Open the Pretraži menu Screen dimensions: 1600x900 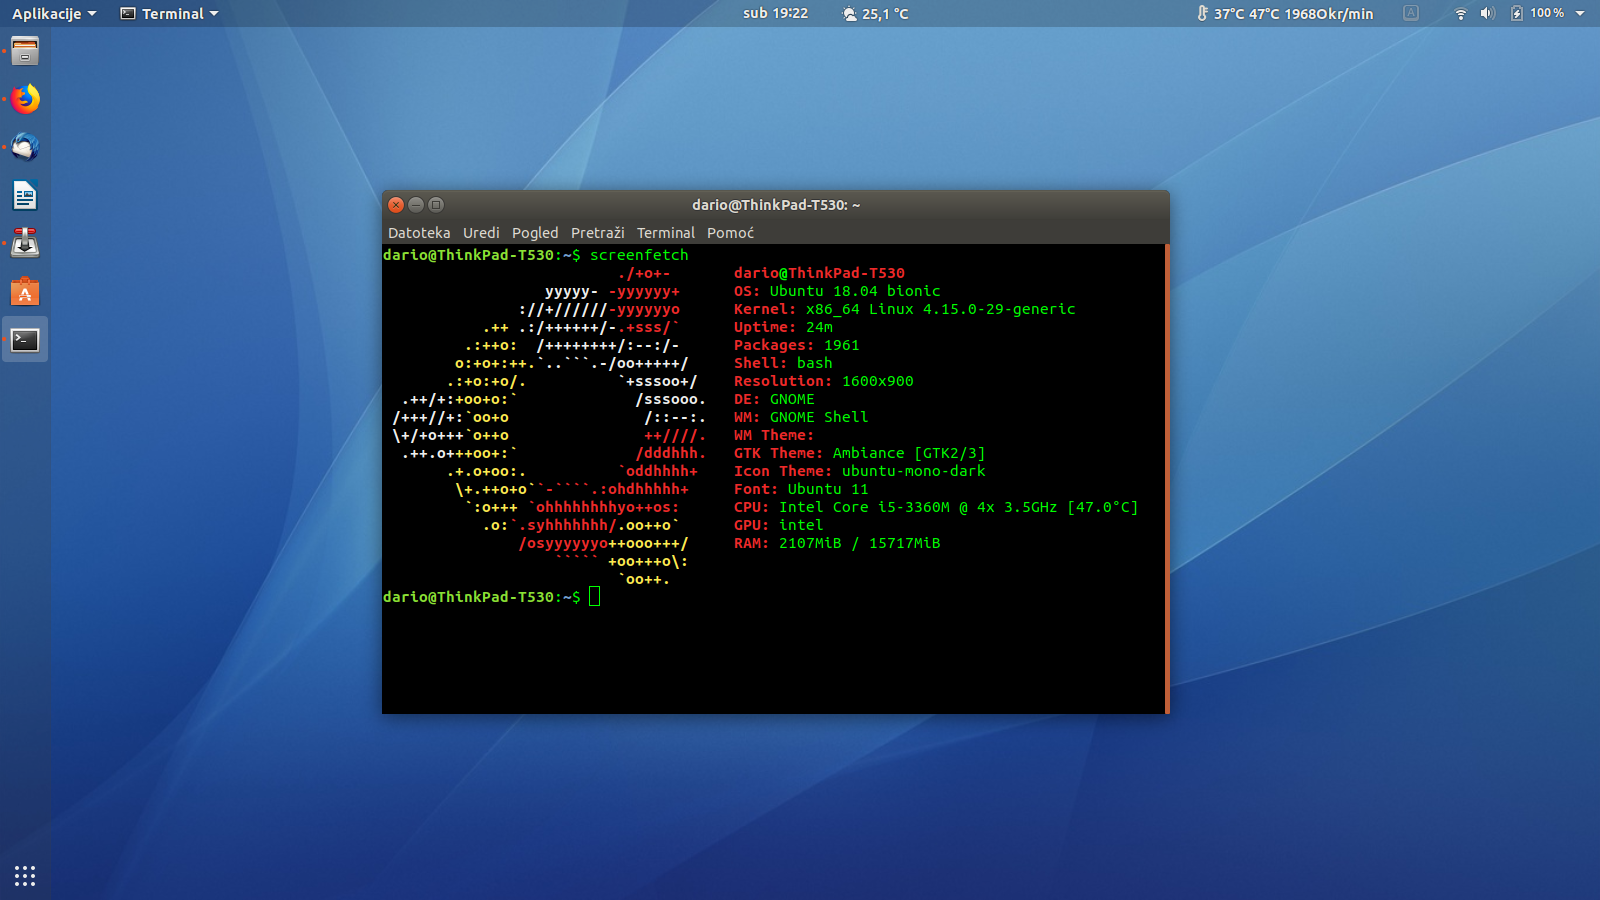pos(597,233)
